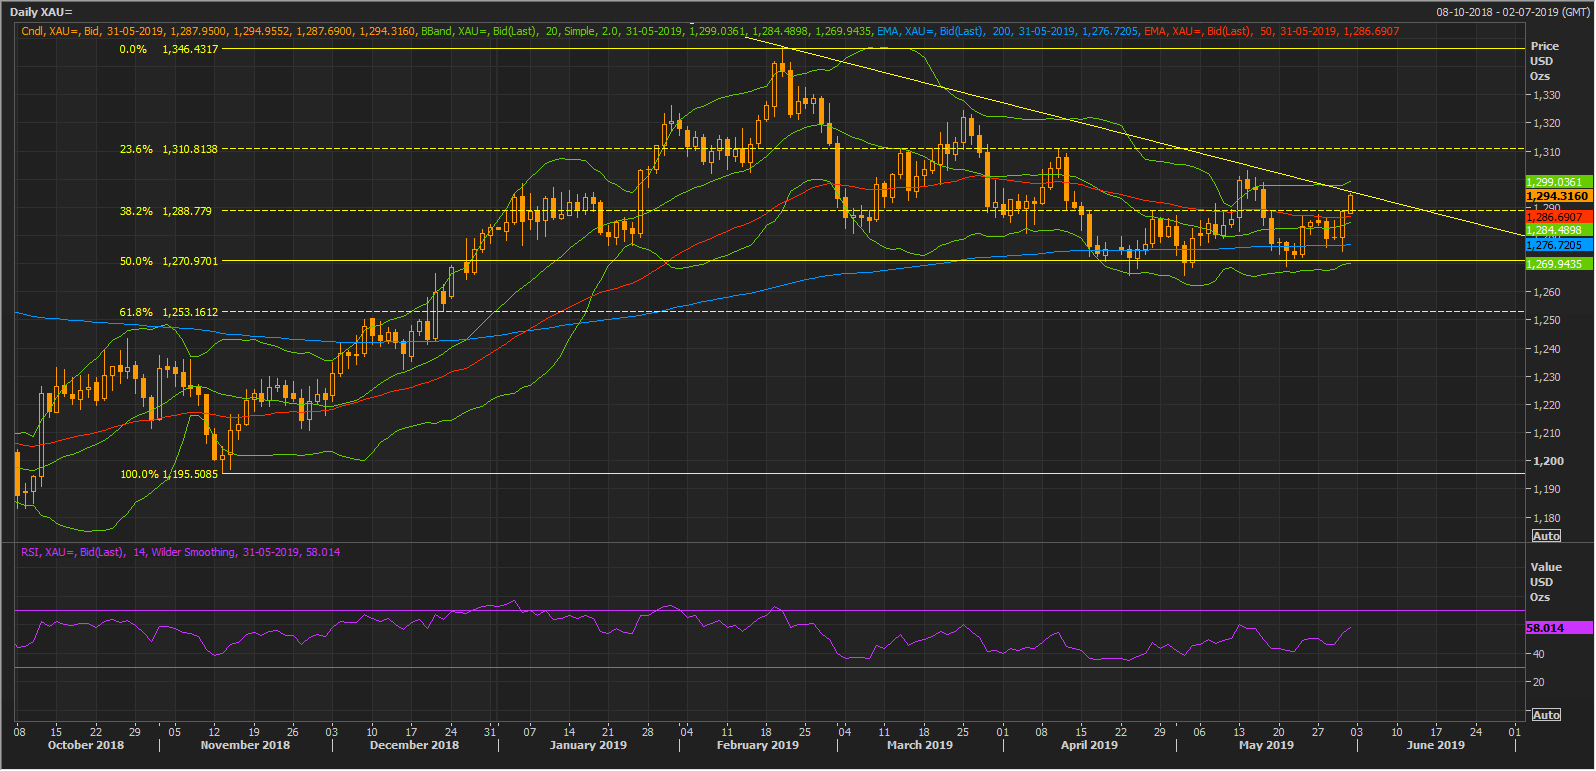1596x771 pixels.
Task: Click the blue 1,276.7205 EMA price tag
Action: click(1558, 245)
